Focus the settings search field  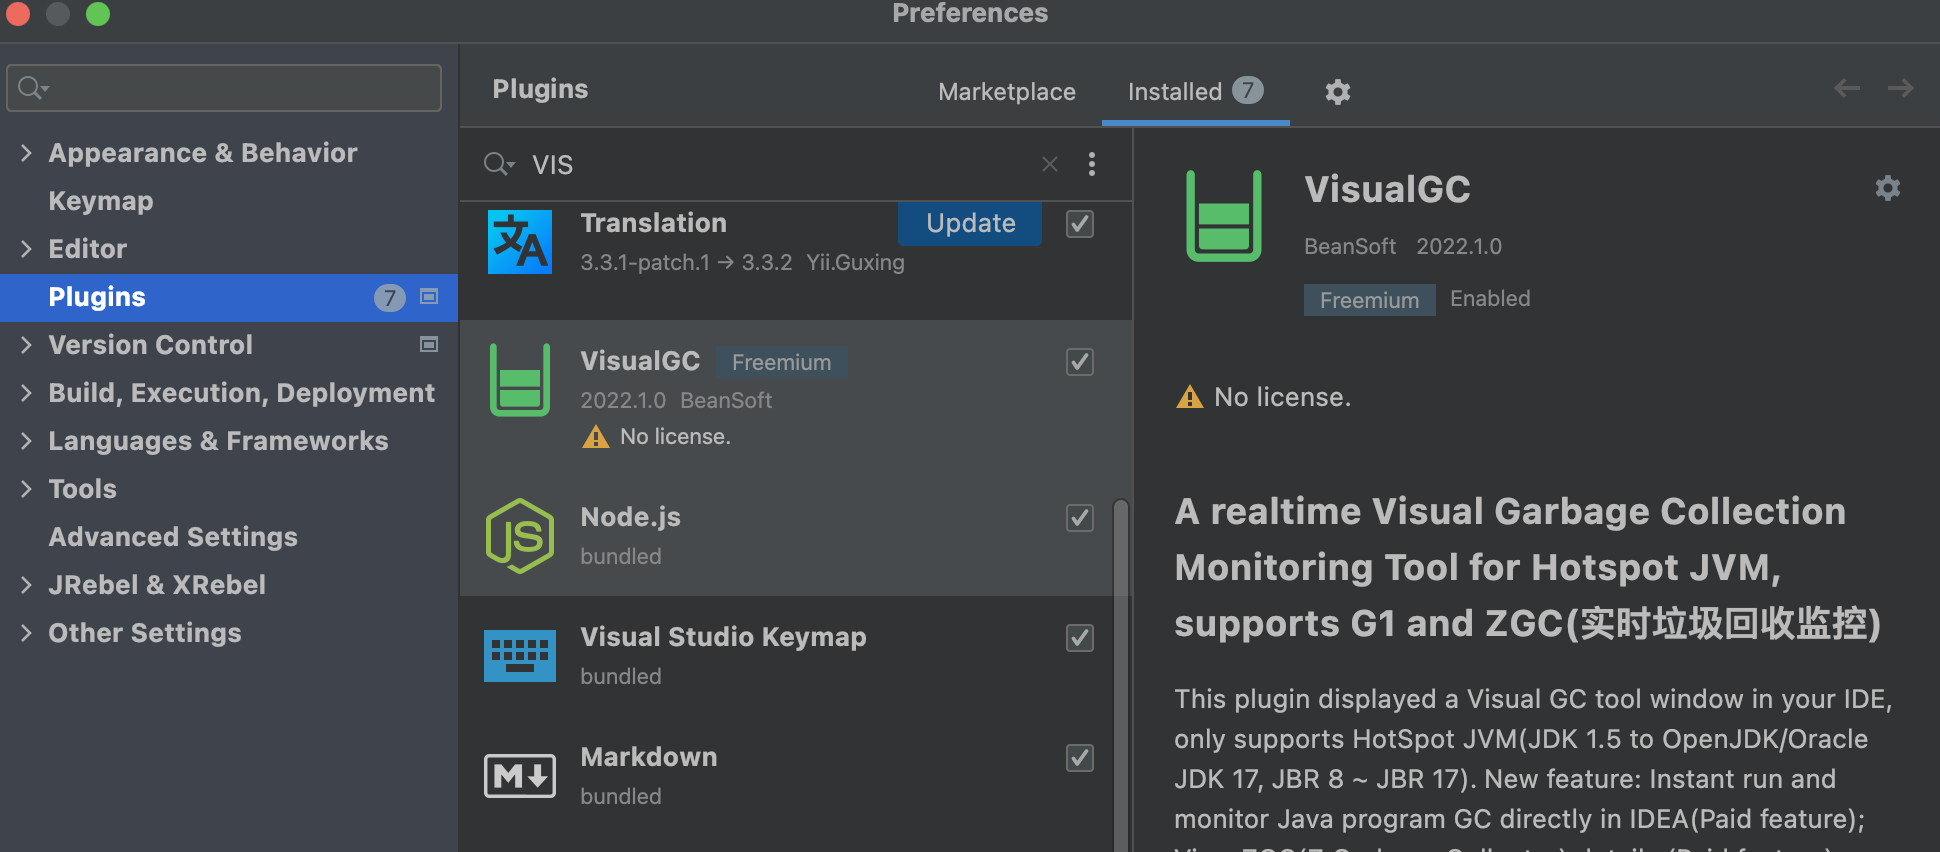pyautogui.click(x=224, y=88)
